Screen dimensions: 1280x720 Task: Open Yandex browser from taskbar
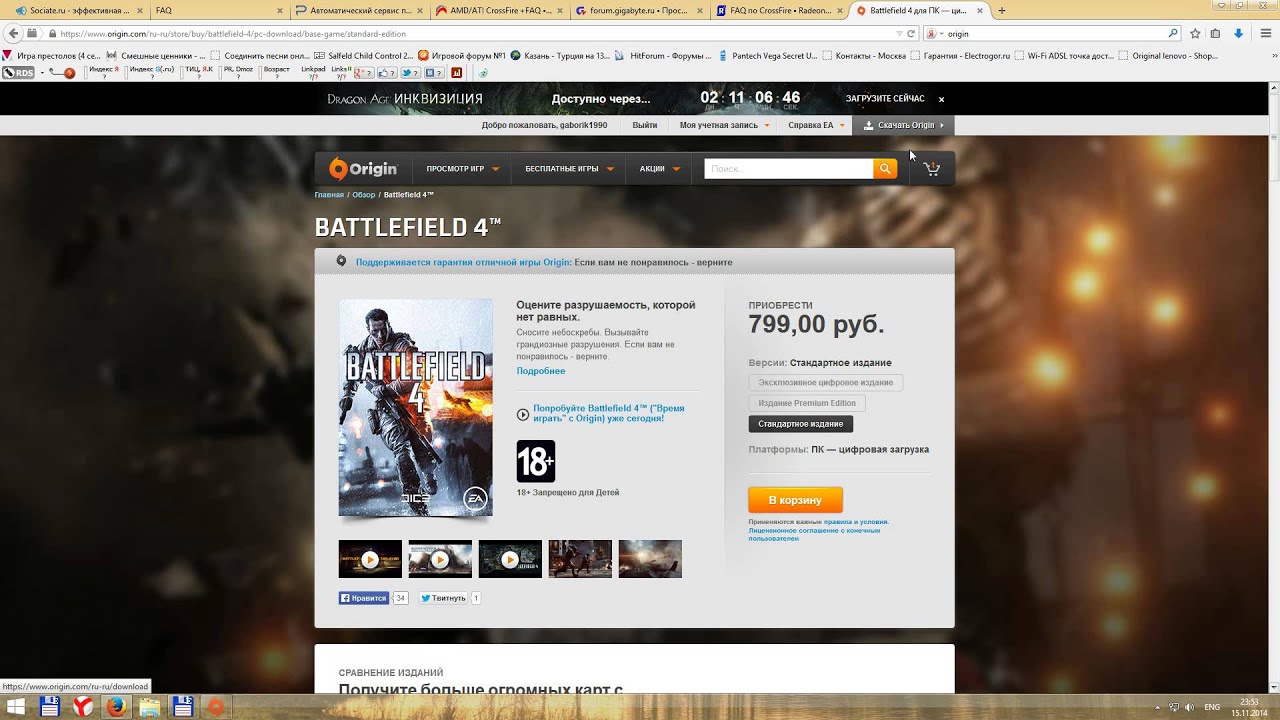pos(83,707)
